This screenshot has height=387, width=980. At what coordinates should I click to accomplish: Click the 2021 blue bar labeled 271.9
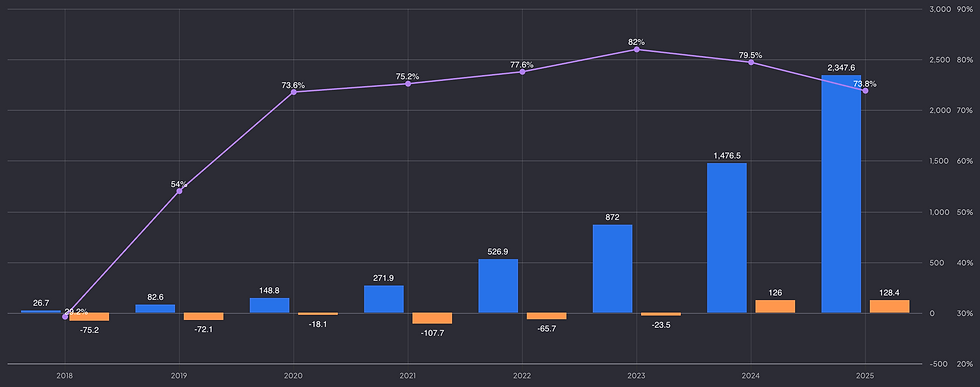tap(384, 299)
